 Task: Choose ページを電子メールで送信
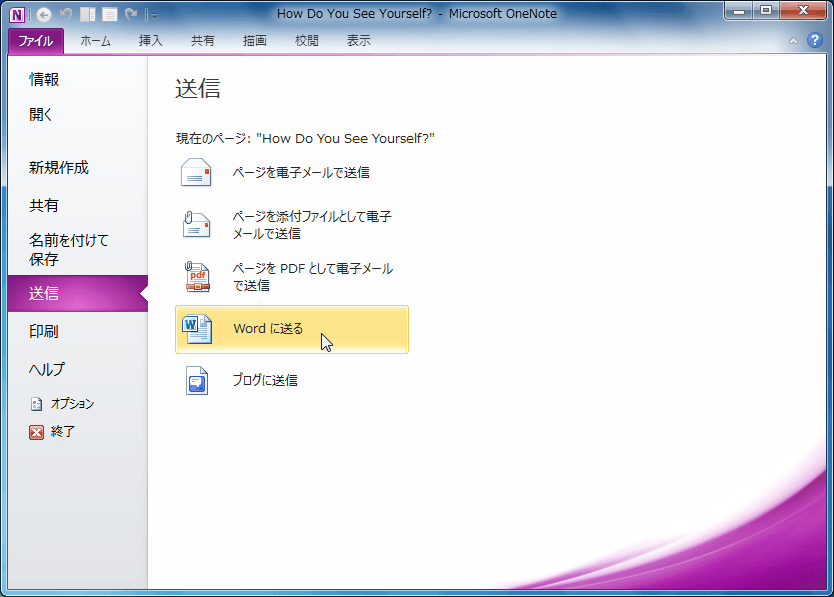click(301, 172)
